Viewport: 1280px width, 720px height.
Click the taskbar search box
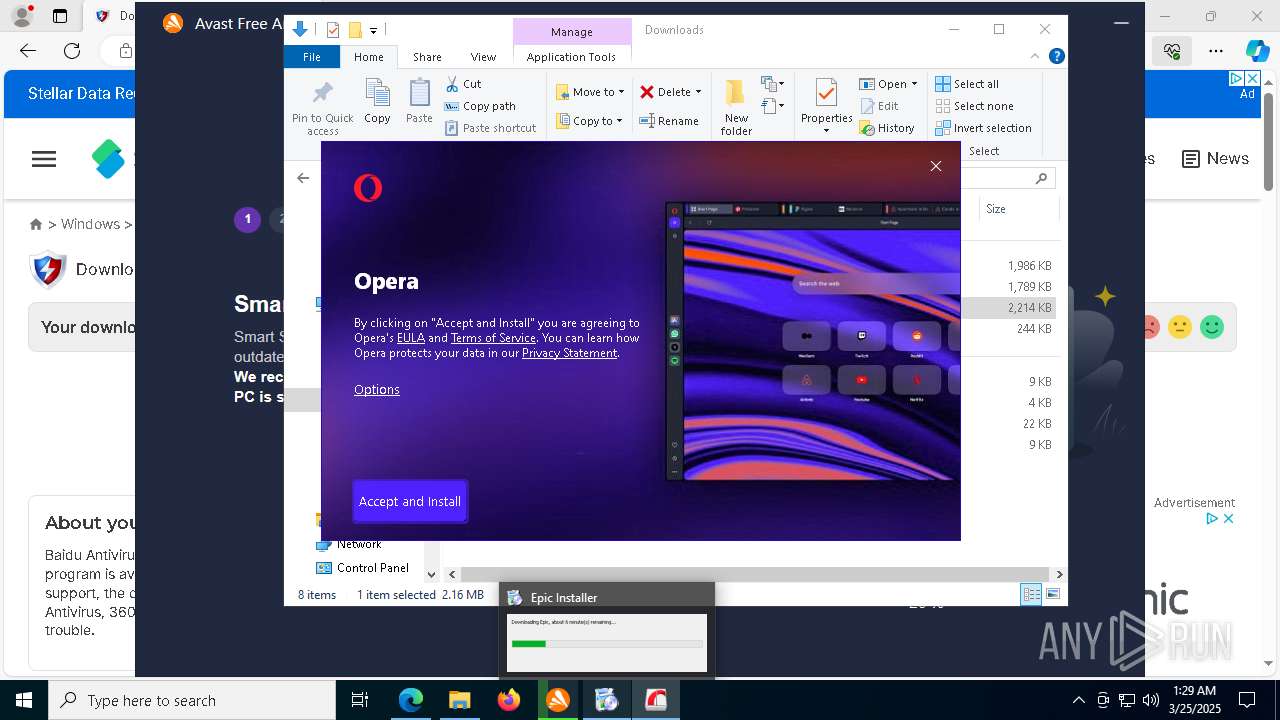[192, 700]
